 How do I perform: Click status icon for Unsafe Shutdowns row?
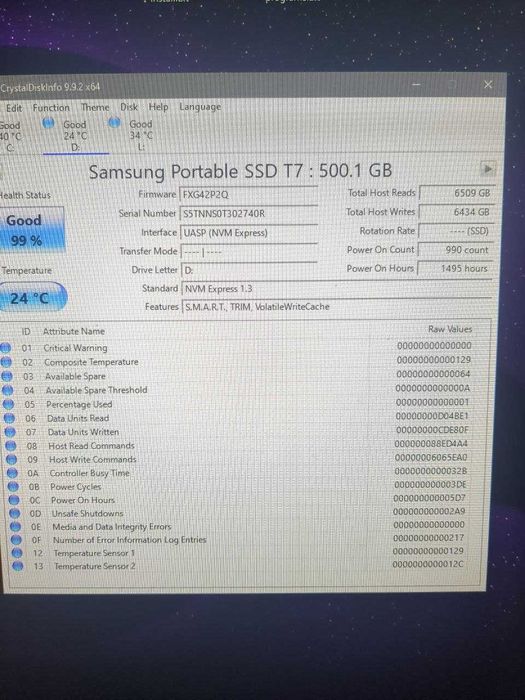tap(15, 513)
